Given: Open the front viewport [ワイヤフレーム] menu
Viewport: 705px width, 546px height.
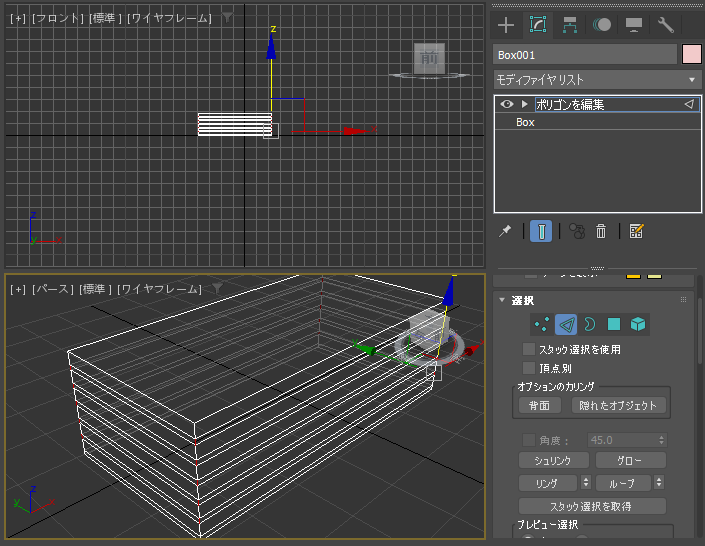Looking at the screenshot, I should pyautogui.click(x=169, y=18).
